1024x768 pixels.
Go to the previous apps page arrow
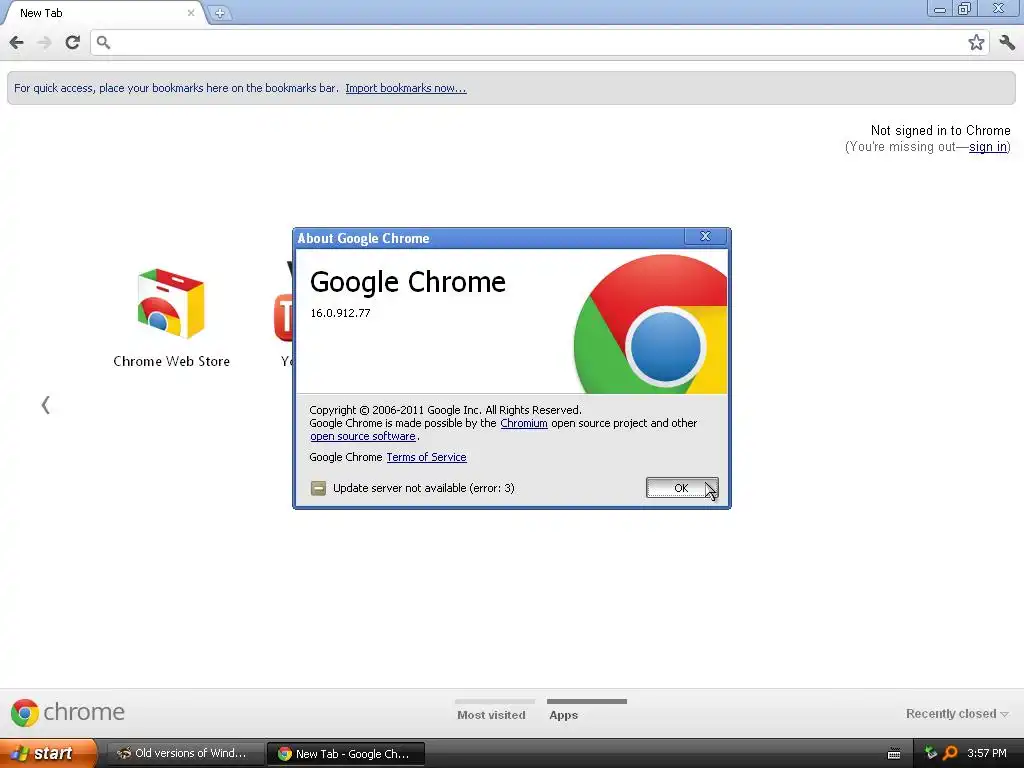tap(45, 405)
